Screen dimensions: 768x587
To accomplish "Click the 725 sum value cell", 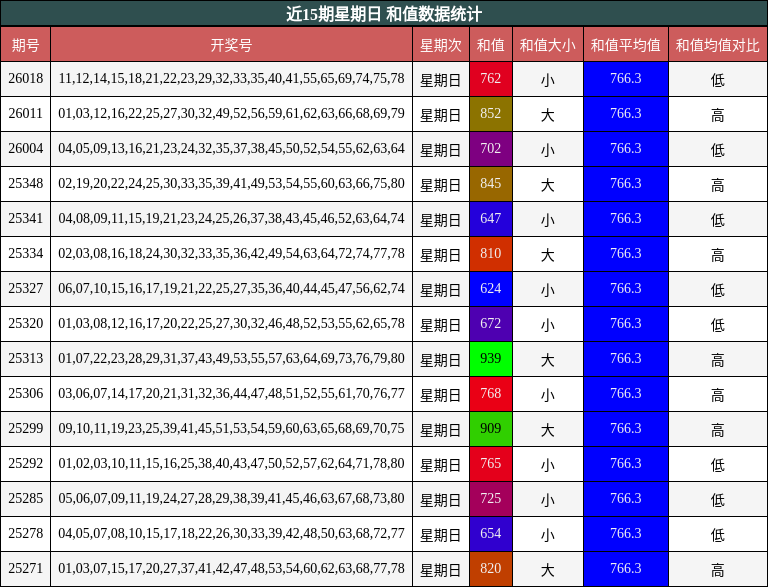I will pyautogui.click(x=491, y=499).
